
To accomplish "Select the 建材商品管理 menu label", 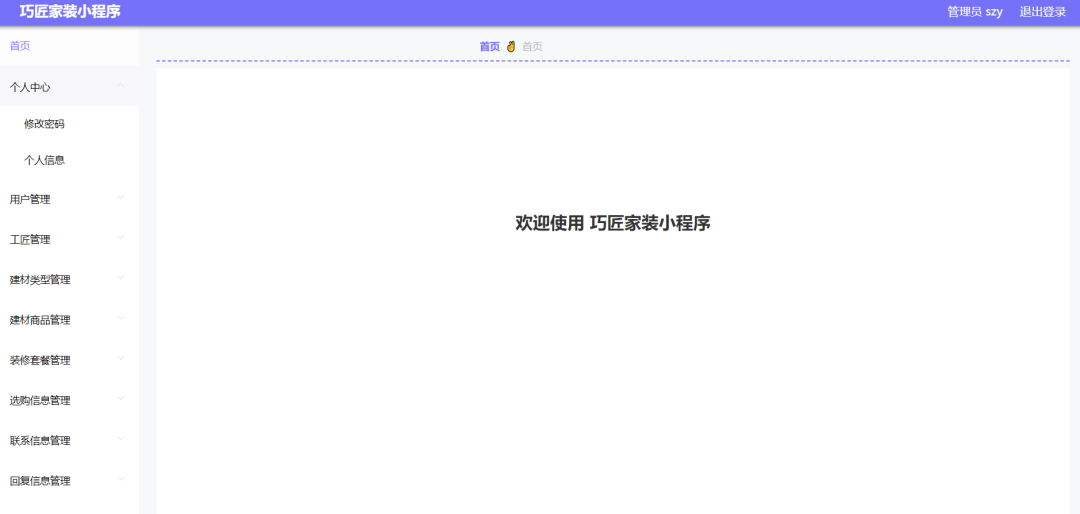I will click(x=40, y=320).
